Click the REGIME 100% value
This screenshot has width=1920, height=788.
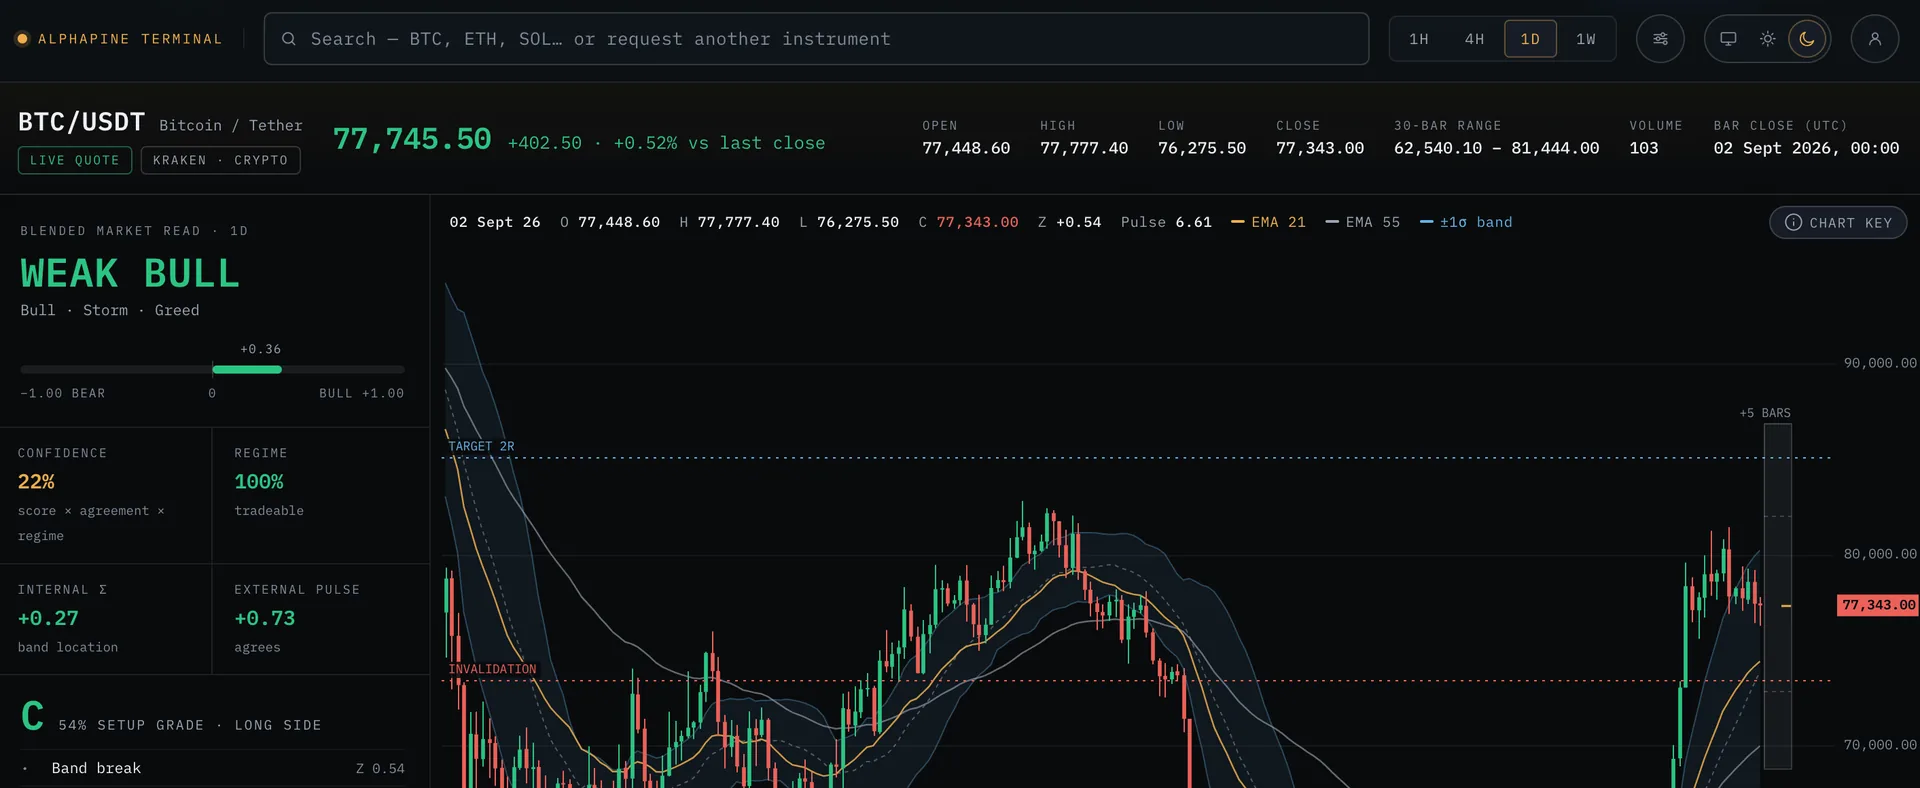tap(259, 482)
